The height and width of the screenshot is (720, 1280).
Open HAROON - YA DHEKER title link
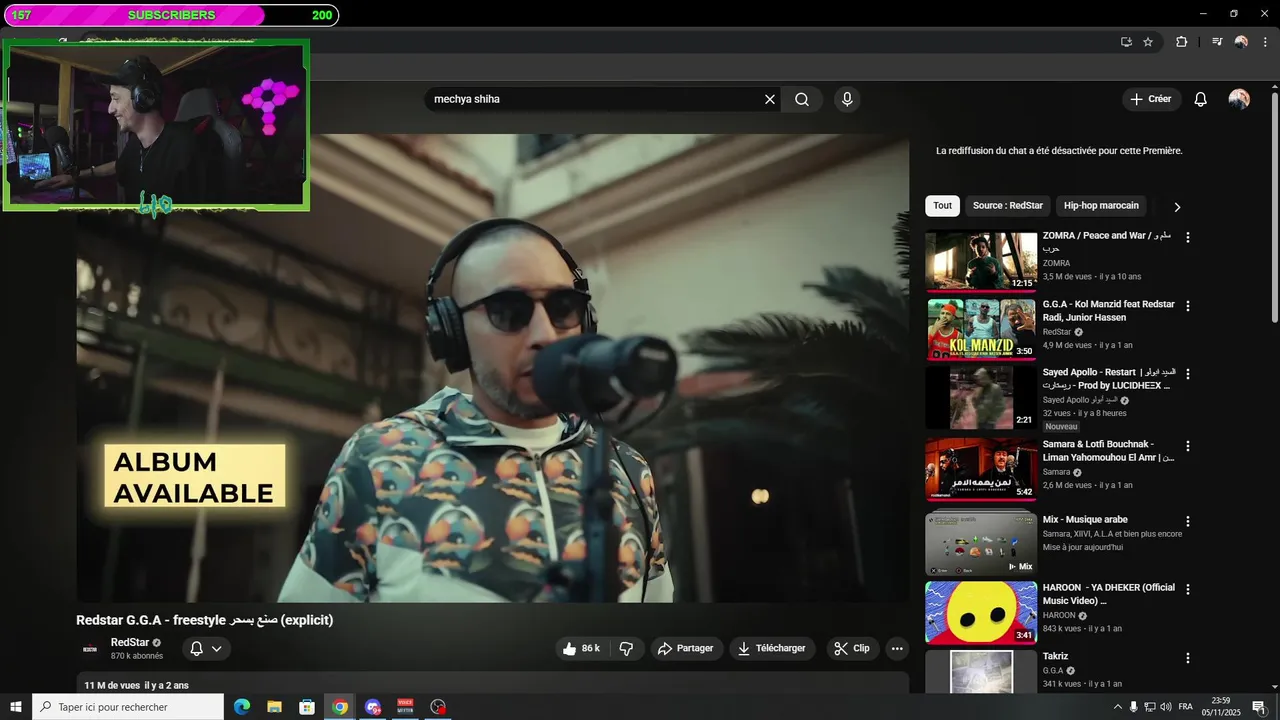point(1109,594)
